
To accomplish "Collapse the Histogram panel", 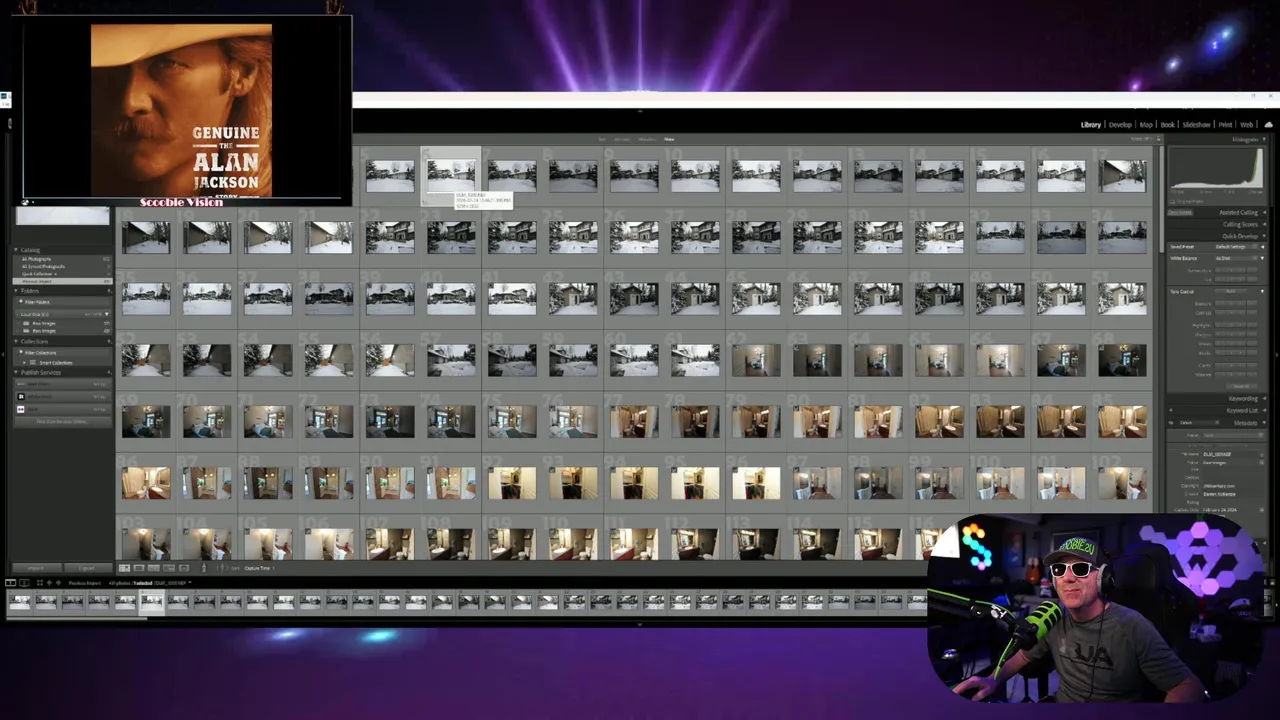I will [1264, 139].
